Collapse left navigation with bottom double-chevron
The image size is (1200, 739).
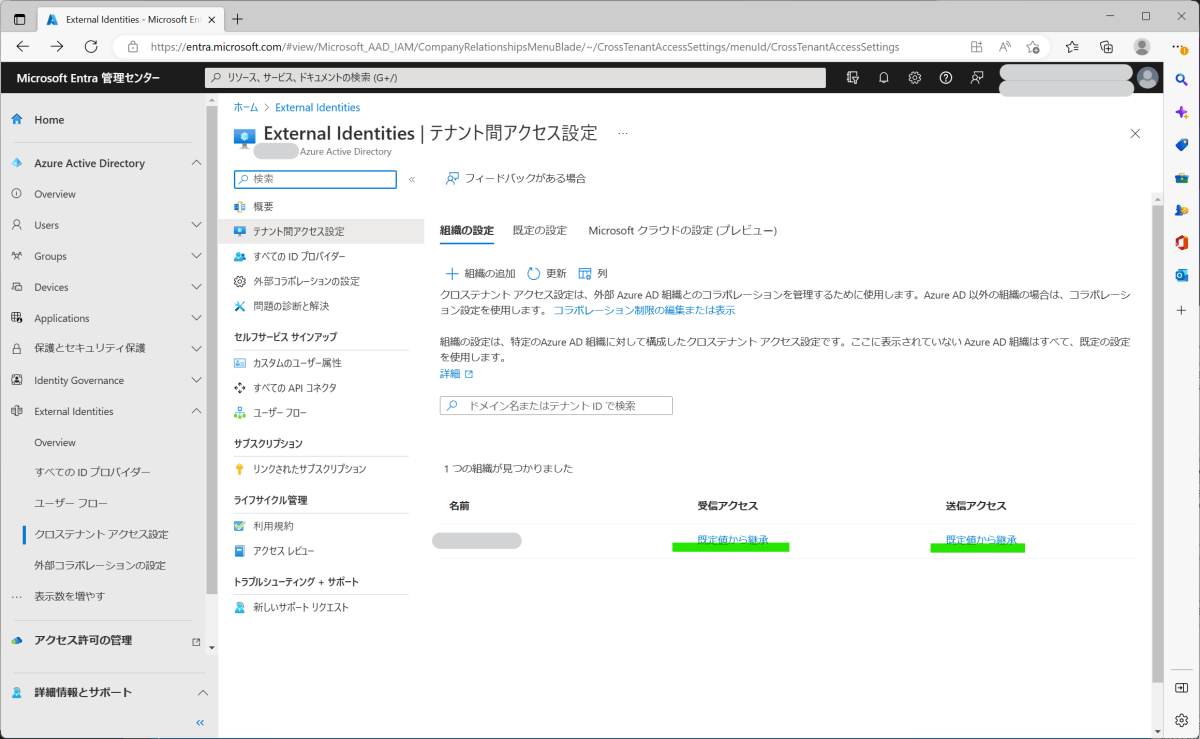(x=200, y=722)
